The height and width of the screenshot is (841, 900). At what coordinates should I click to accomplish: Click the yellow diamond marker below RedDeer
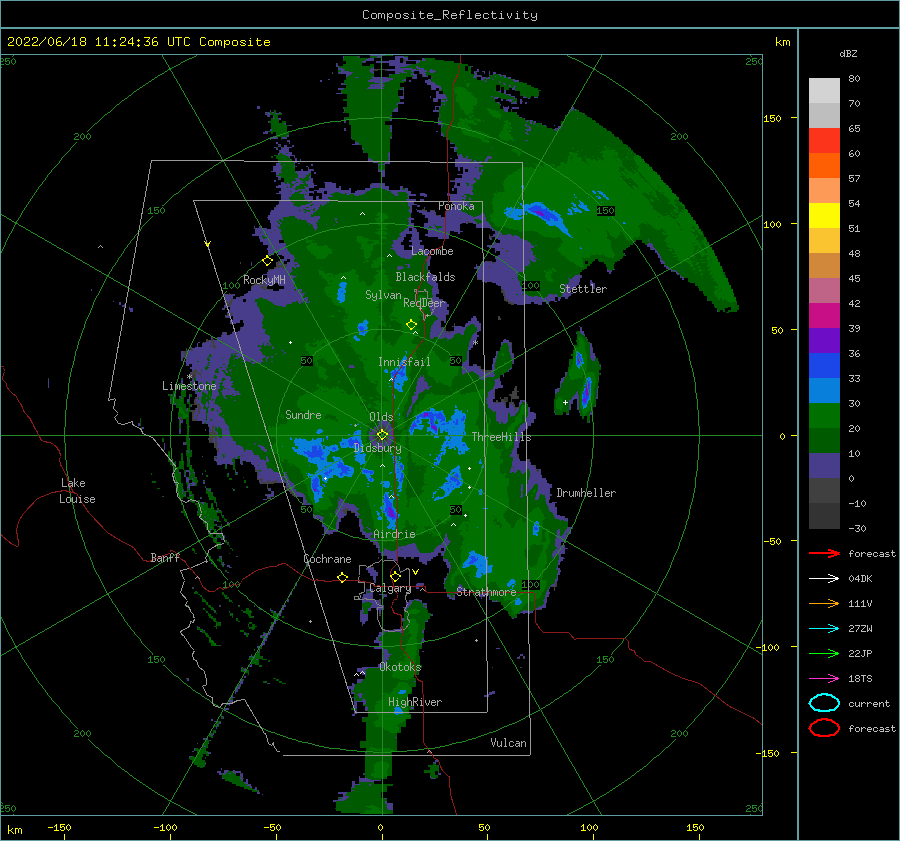tap(411, 325)
